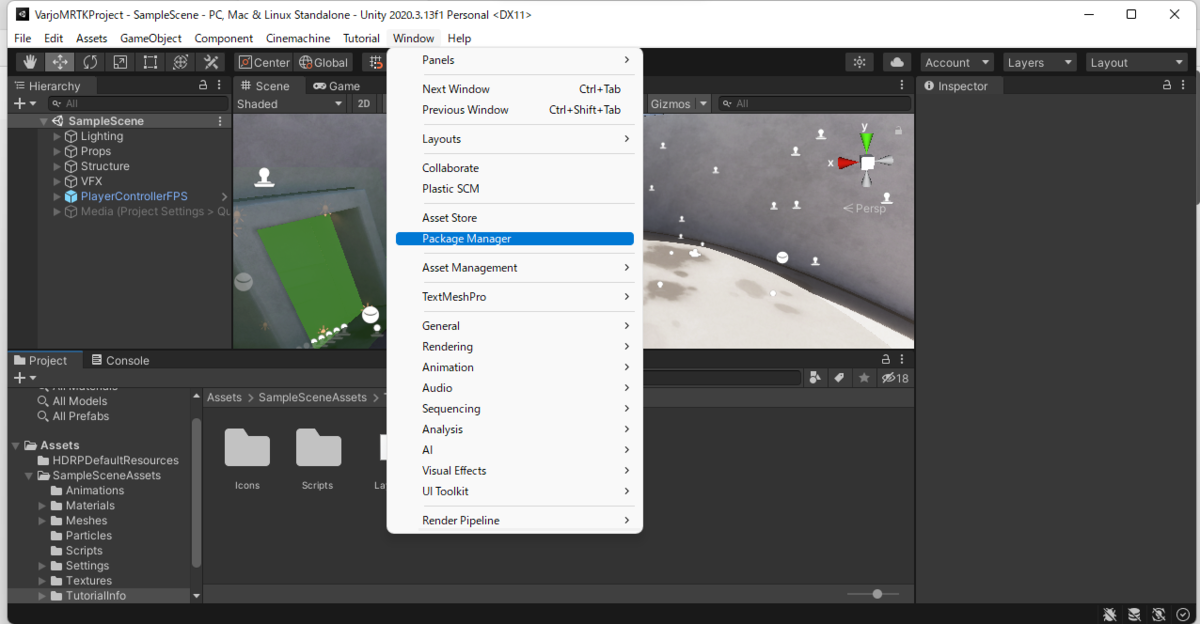Screen dimensions: 1200x624
Task: Switch to the Console tab
Action: [x=120, y=360]
